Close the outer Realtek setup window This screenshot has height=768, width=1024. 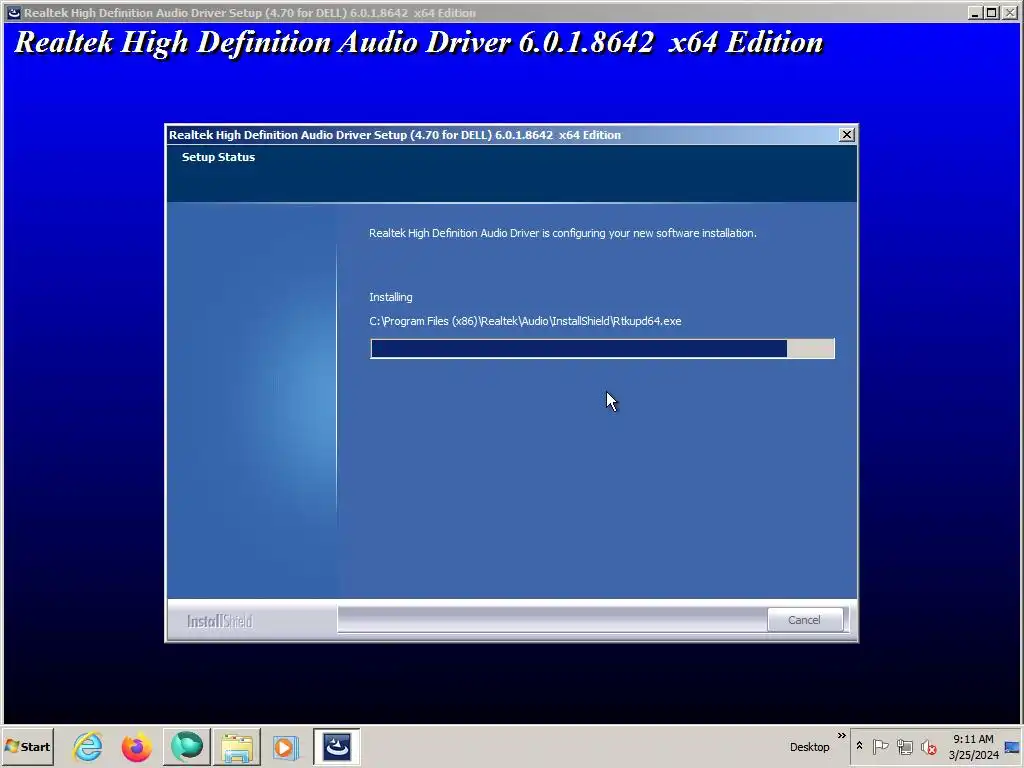click(1010, 12)
